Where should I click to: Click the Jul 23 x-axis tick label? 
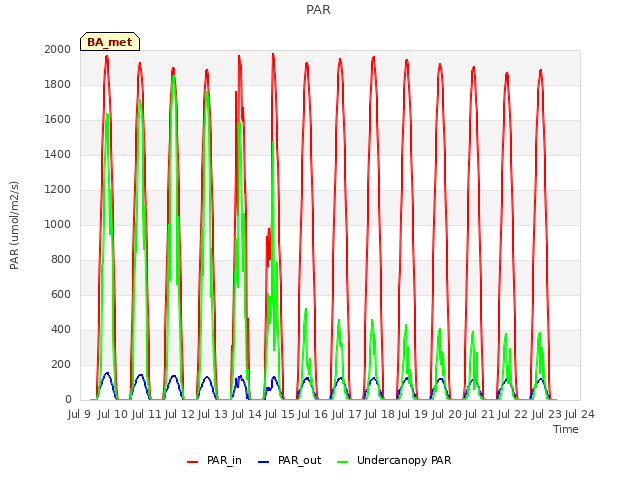(x=546, y=414)
